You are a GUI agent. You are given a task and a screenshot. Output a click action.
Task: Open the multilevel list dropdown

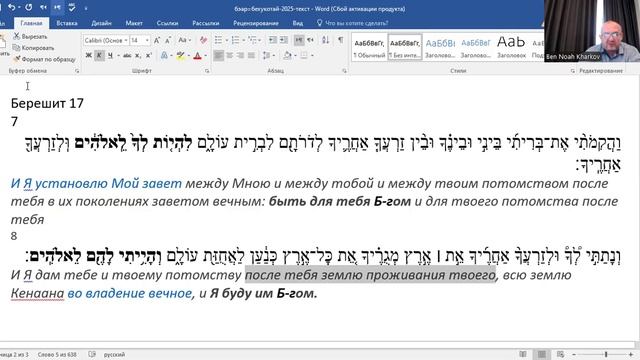[260, 40]
